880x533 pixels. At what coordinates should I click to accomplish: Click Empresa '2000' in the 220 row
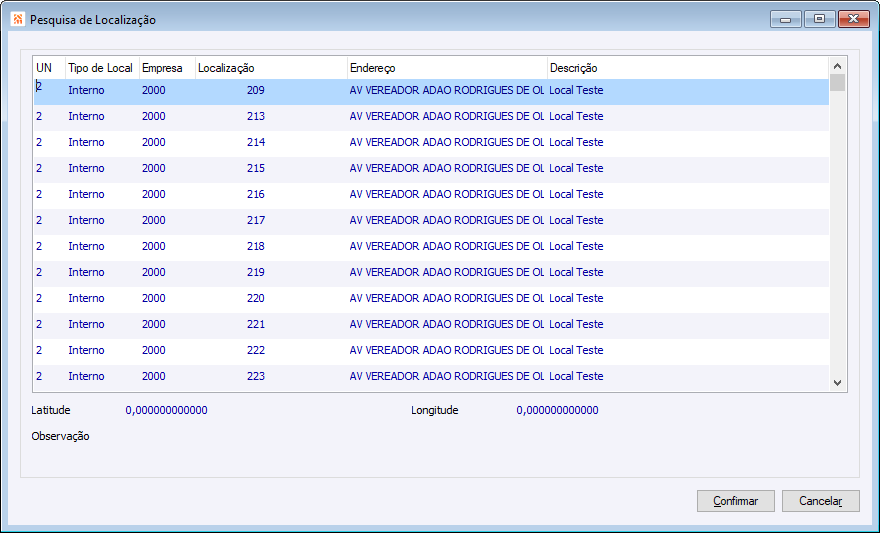click(x=154, y=298)
